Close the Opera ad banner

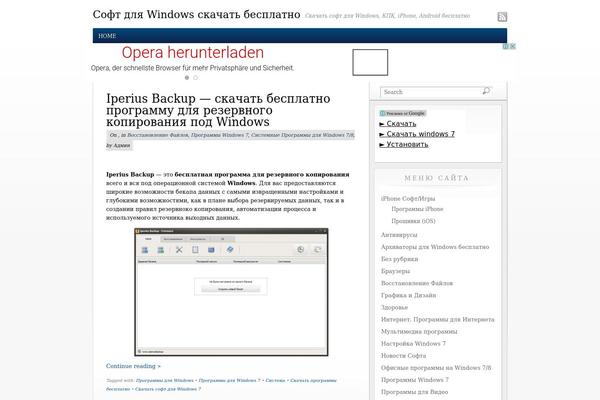click(x=513, y=46)
